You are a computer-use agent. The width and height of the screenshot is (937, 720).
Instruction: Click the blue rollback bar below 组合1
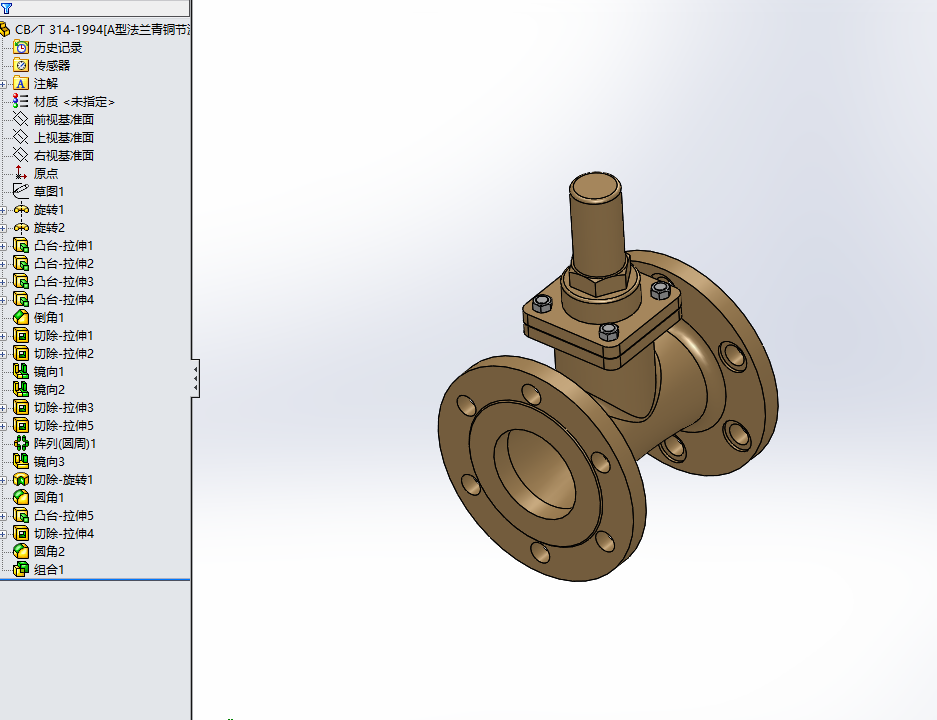point(95,580)
